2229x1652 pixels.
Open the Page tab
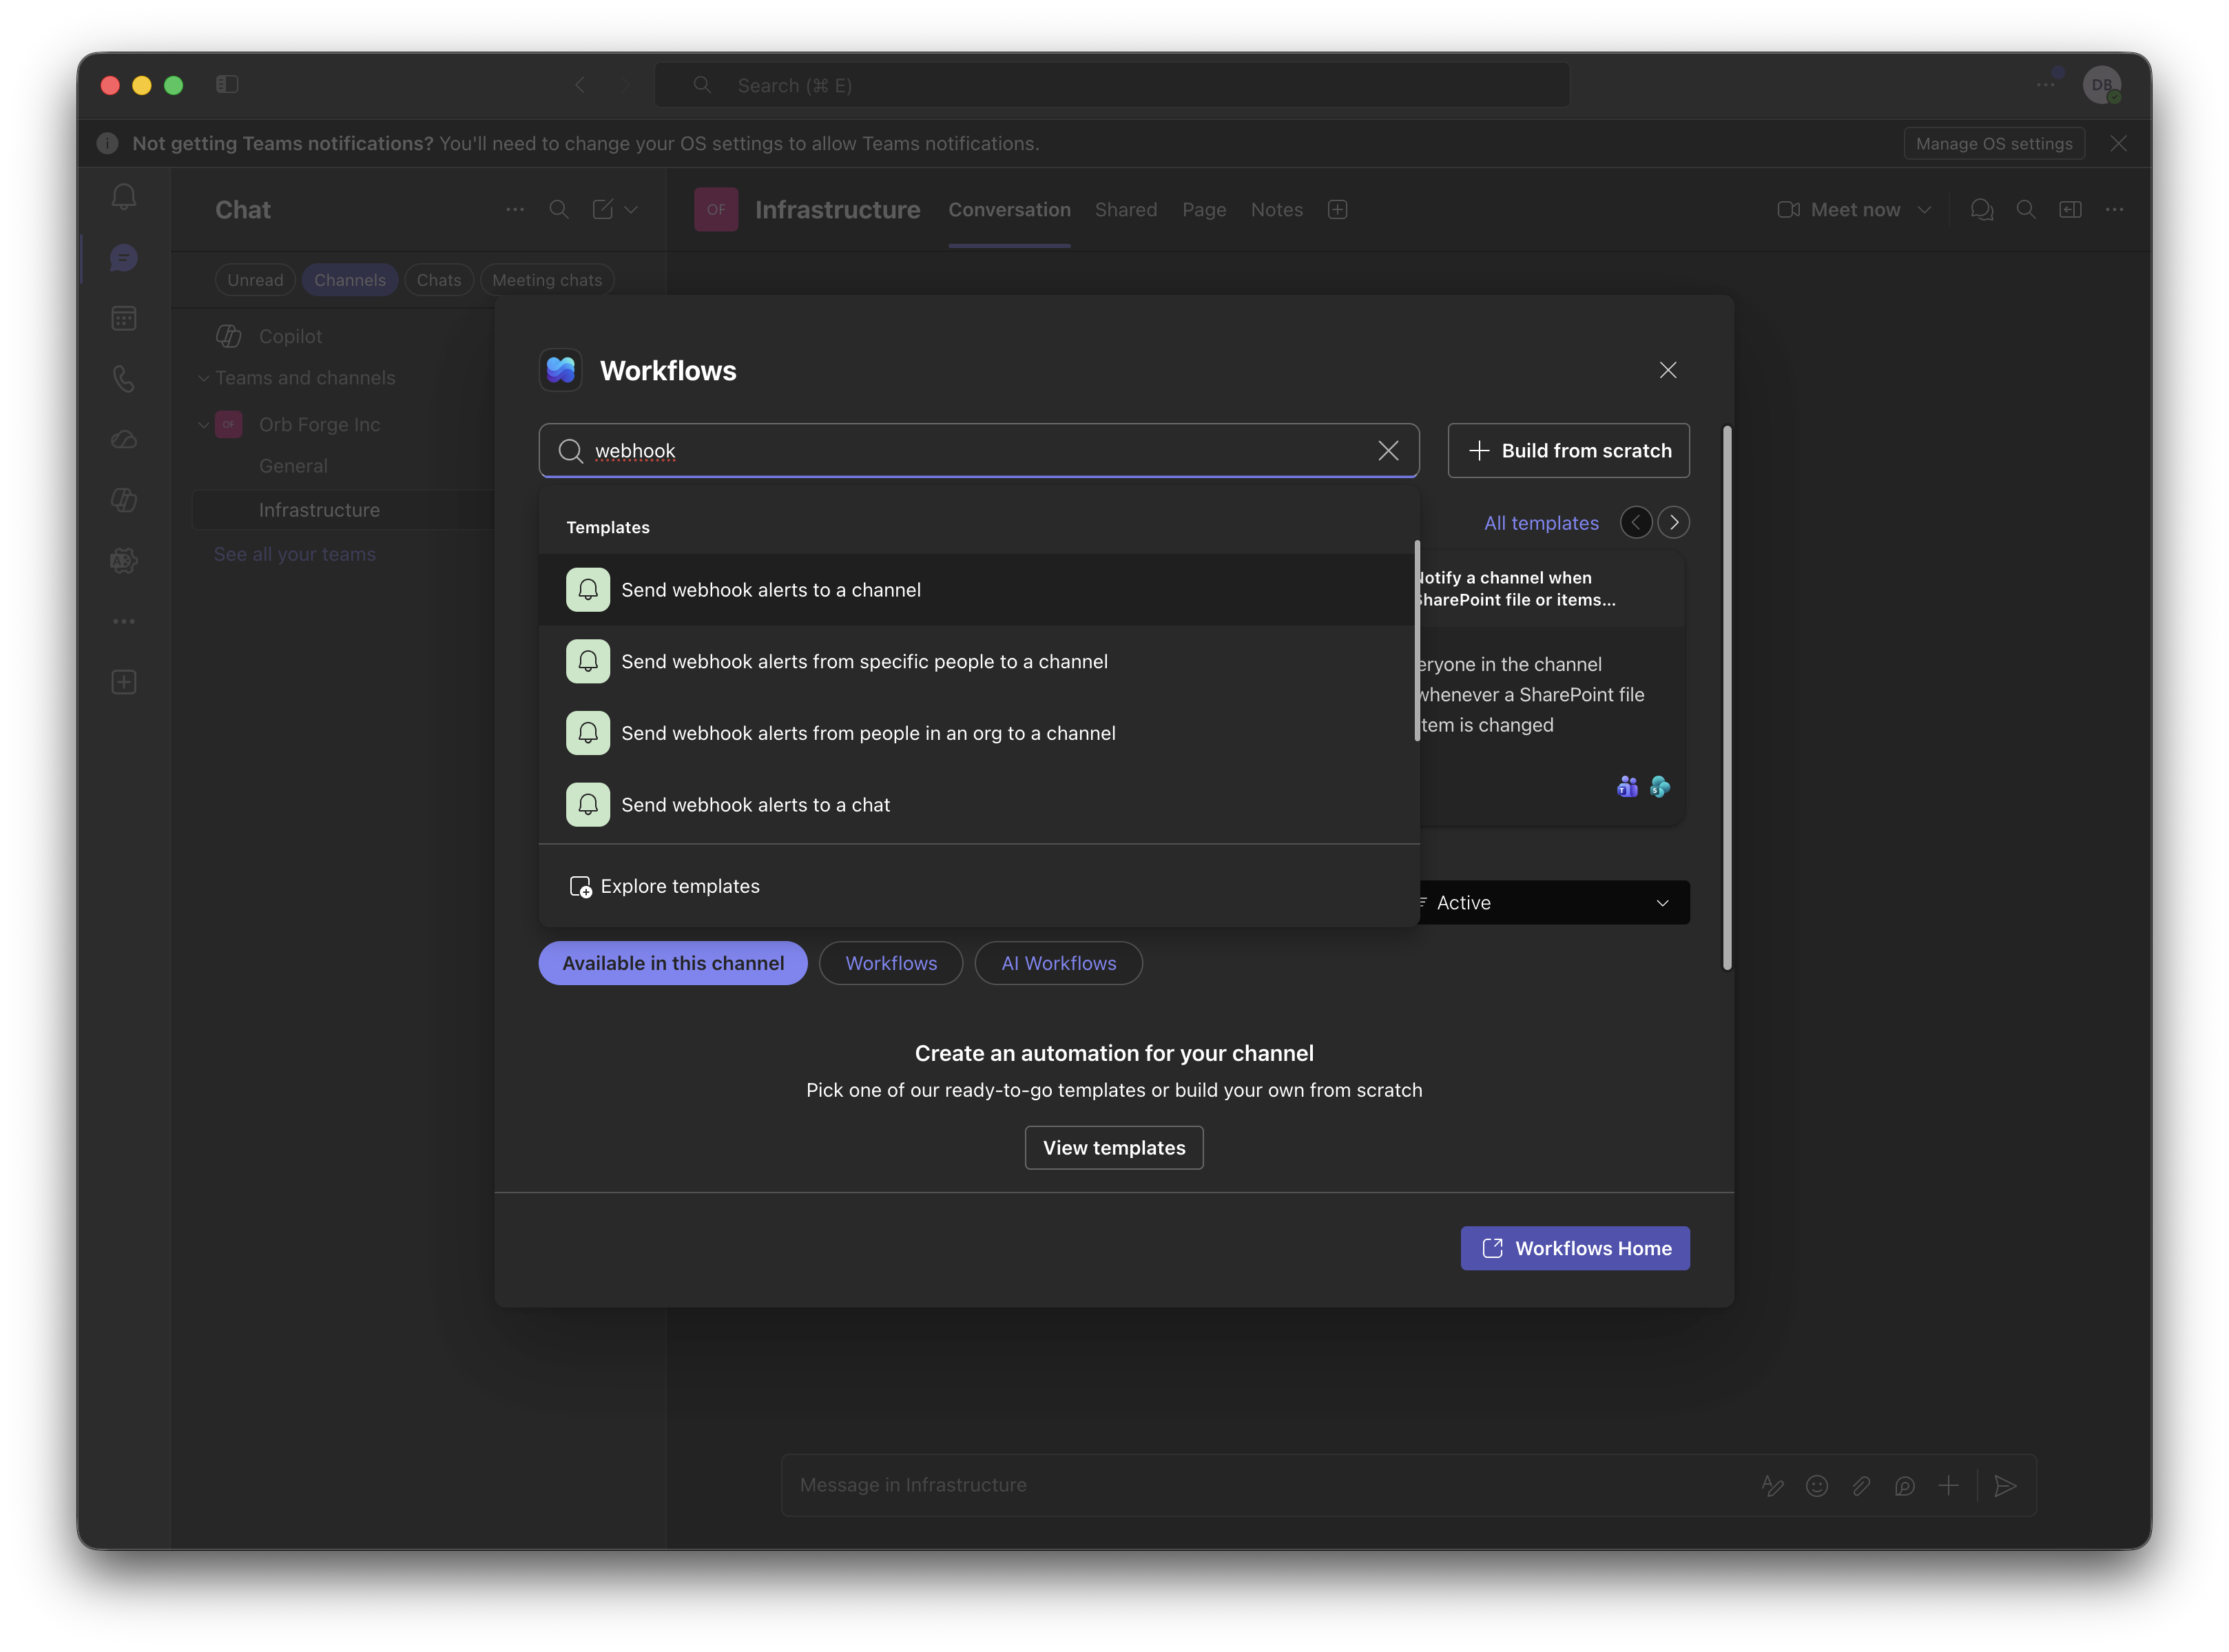1204,210
